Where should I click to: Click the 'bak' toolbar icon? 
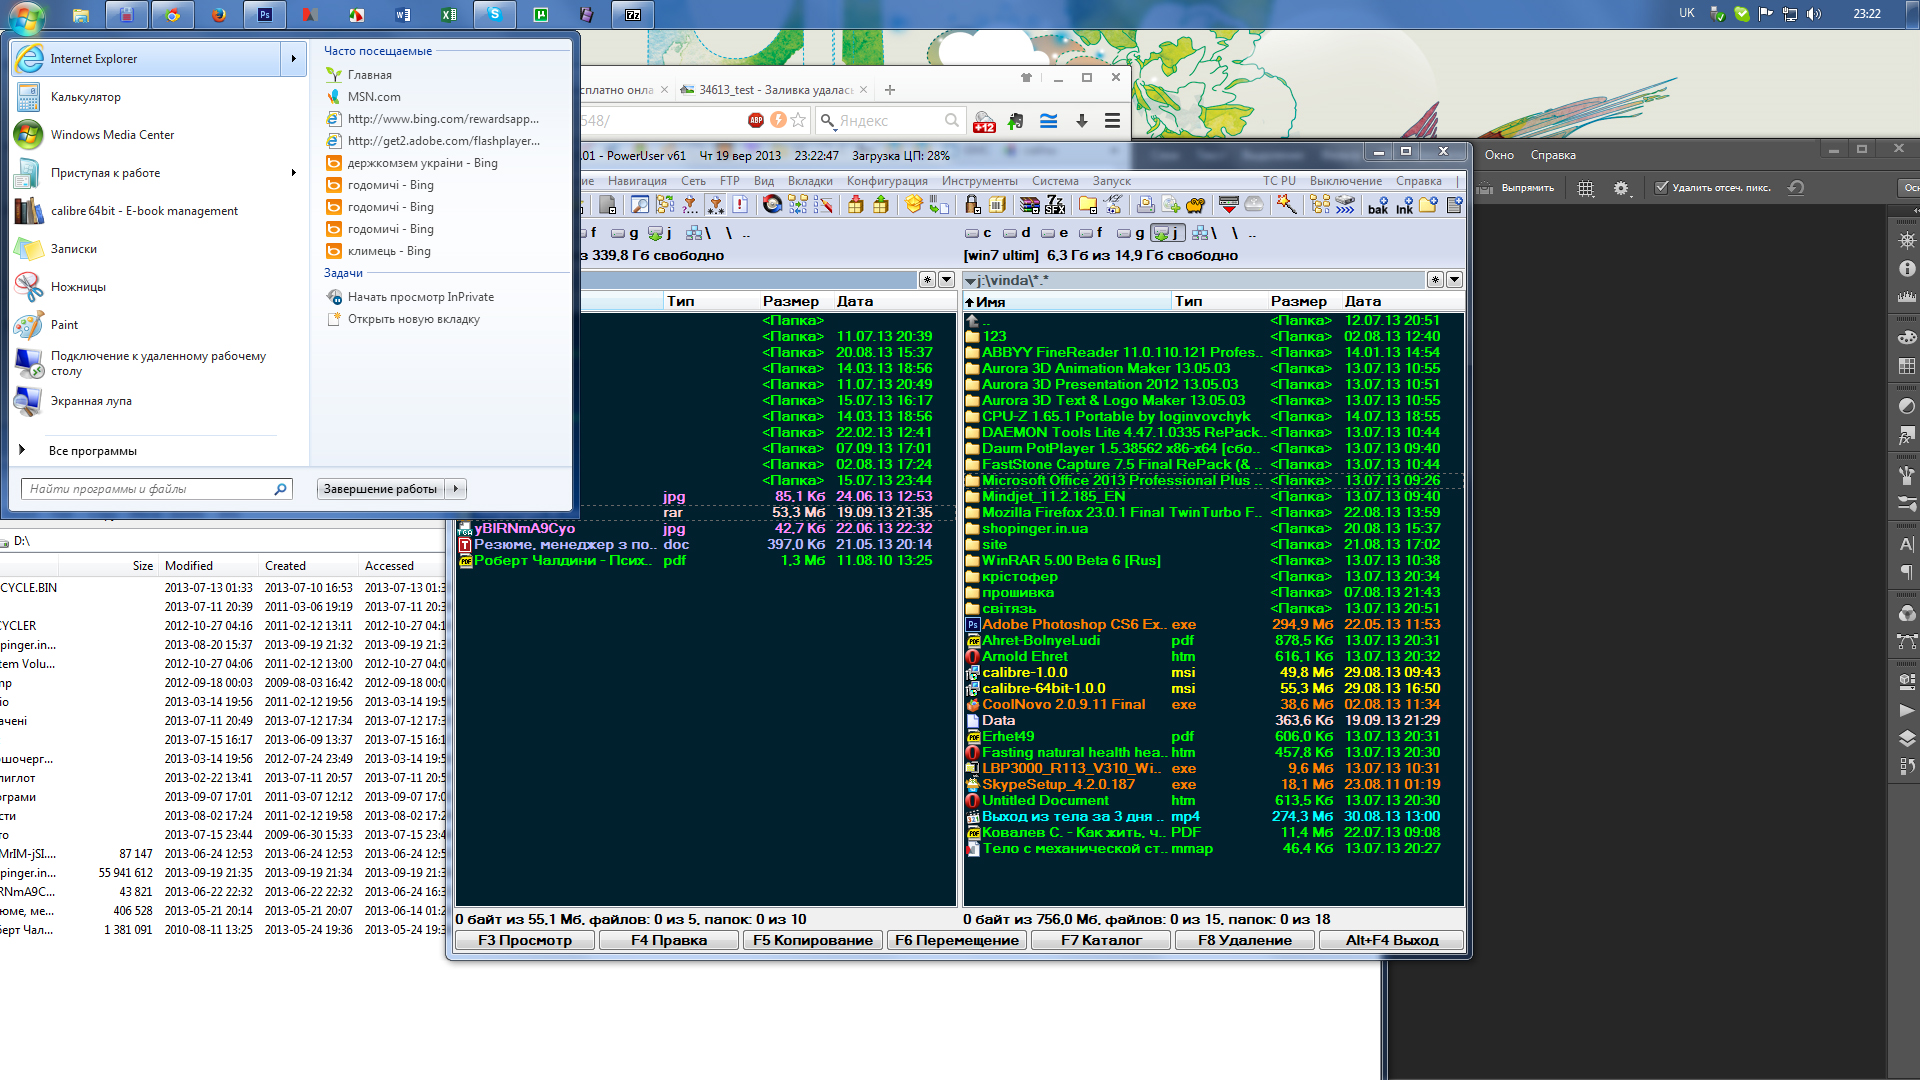[1378, 205]
